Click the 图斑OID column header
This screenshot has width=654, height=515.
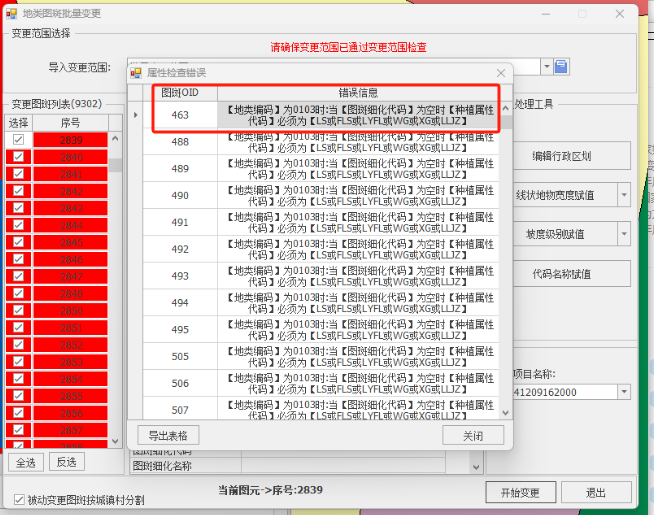[x=180, y=92]
